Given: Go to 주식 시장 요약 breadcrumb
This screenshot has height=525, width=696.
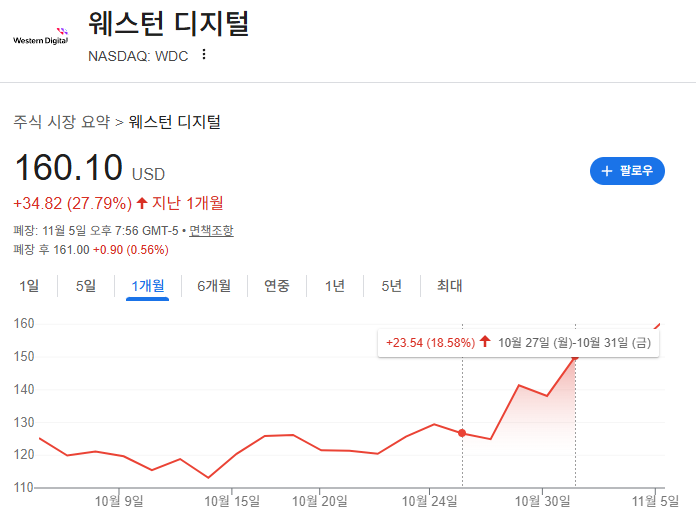Looking at the screenshot, I should point(61,122).
